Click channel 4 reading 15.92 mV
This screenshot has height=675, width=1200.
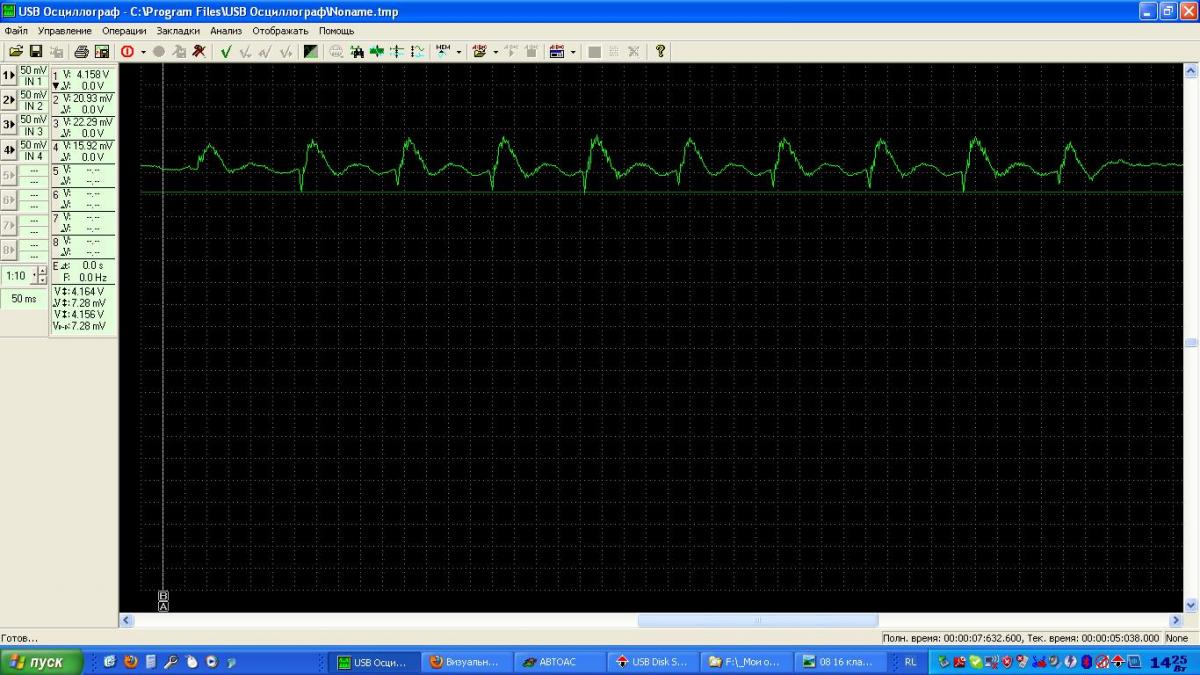pyautogui.click(x=93, y=146)
